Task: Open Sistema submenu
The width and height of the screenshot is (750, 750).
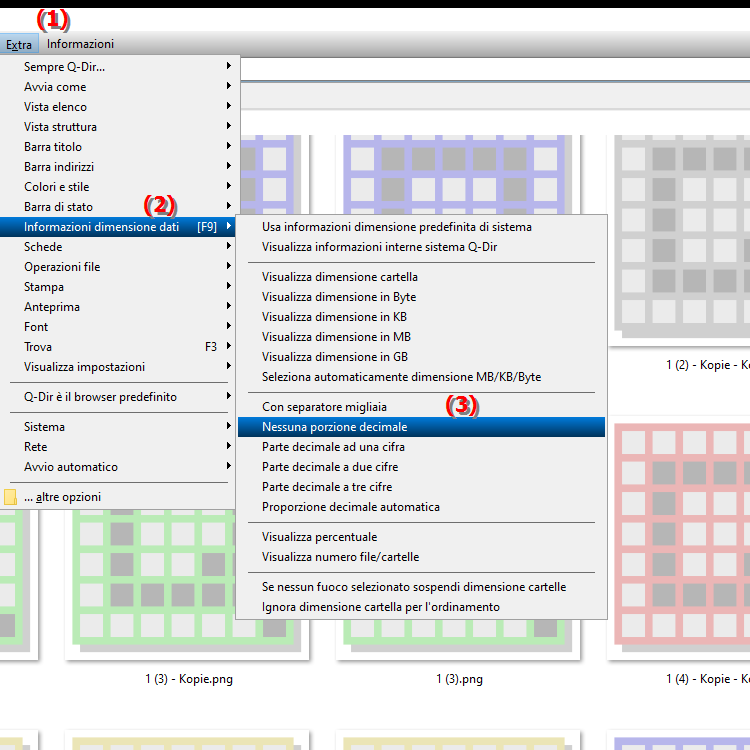Action: pyautogui.click(x=118, y=427)
